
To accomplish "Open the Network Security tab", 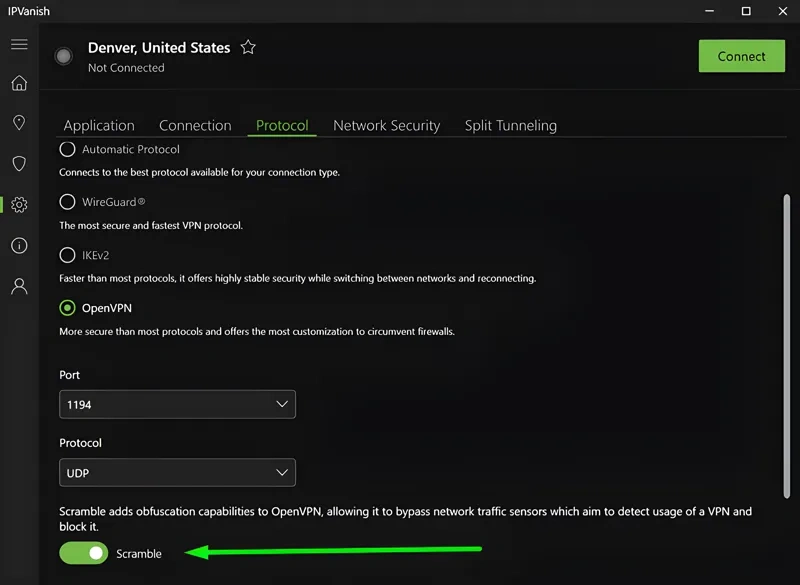I will (387, 125).
